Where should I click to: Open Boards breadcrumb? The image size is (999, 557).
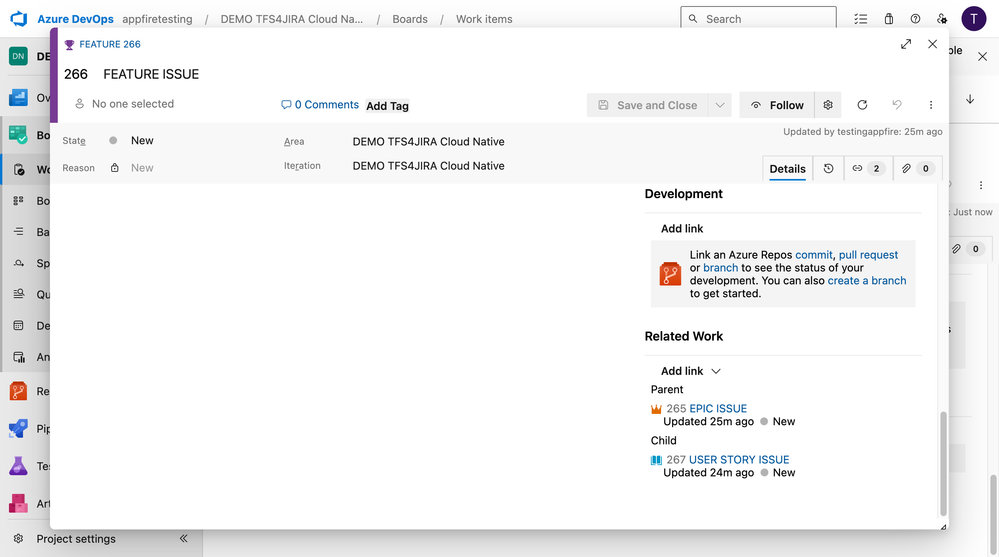pos(410,19)
